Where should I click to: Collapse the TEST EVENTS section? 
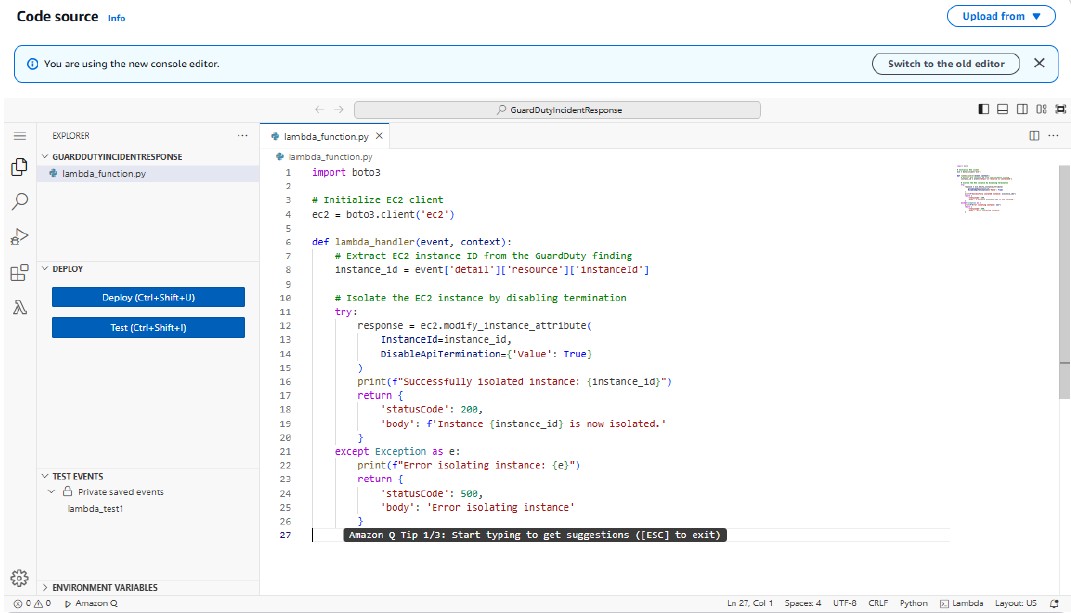(x=46, y=476)
